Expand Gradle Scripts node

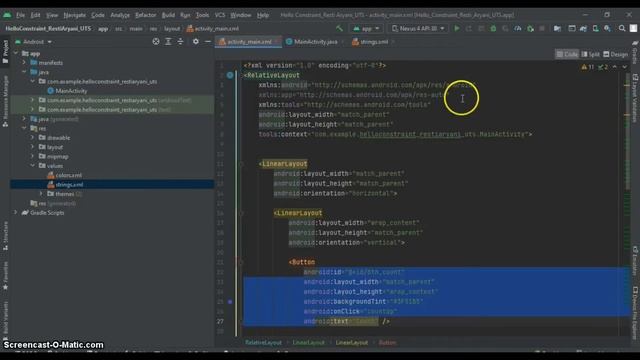(16, 213)
